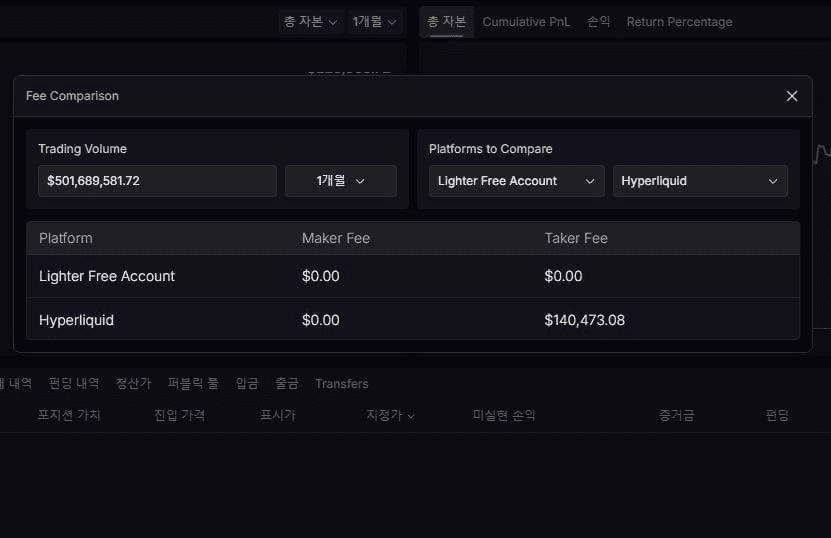Open the 1개월 period dropdown in Trading Volume
831x538 pixels.
pos(341,181)
